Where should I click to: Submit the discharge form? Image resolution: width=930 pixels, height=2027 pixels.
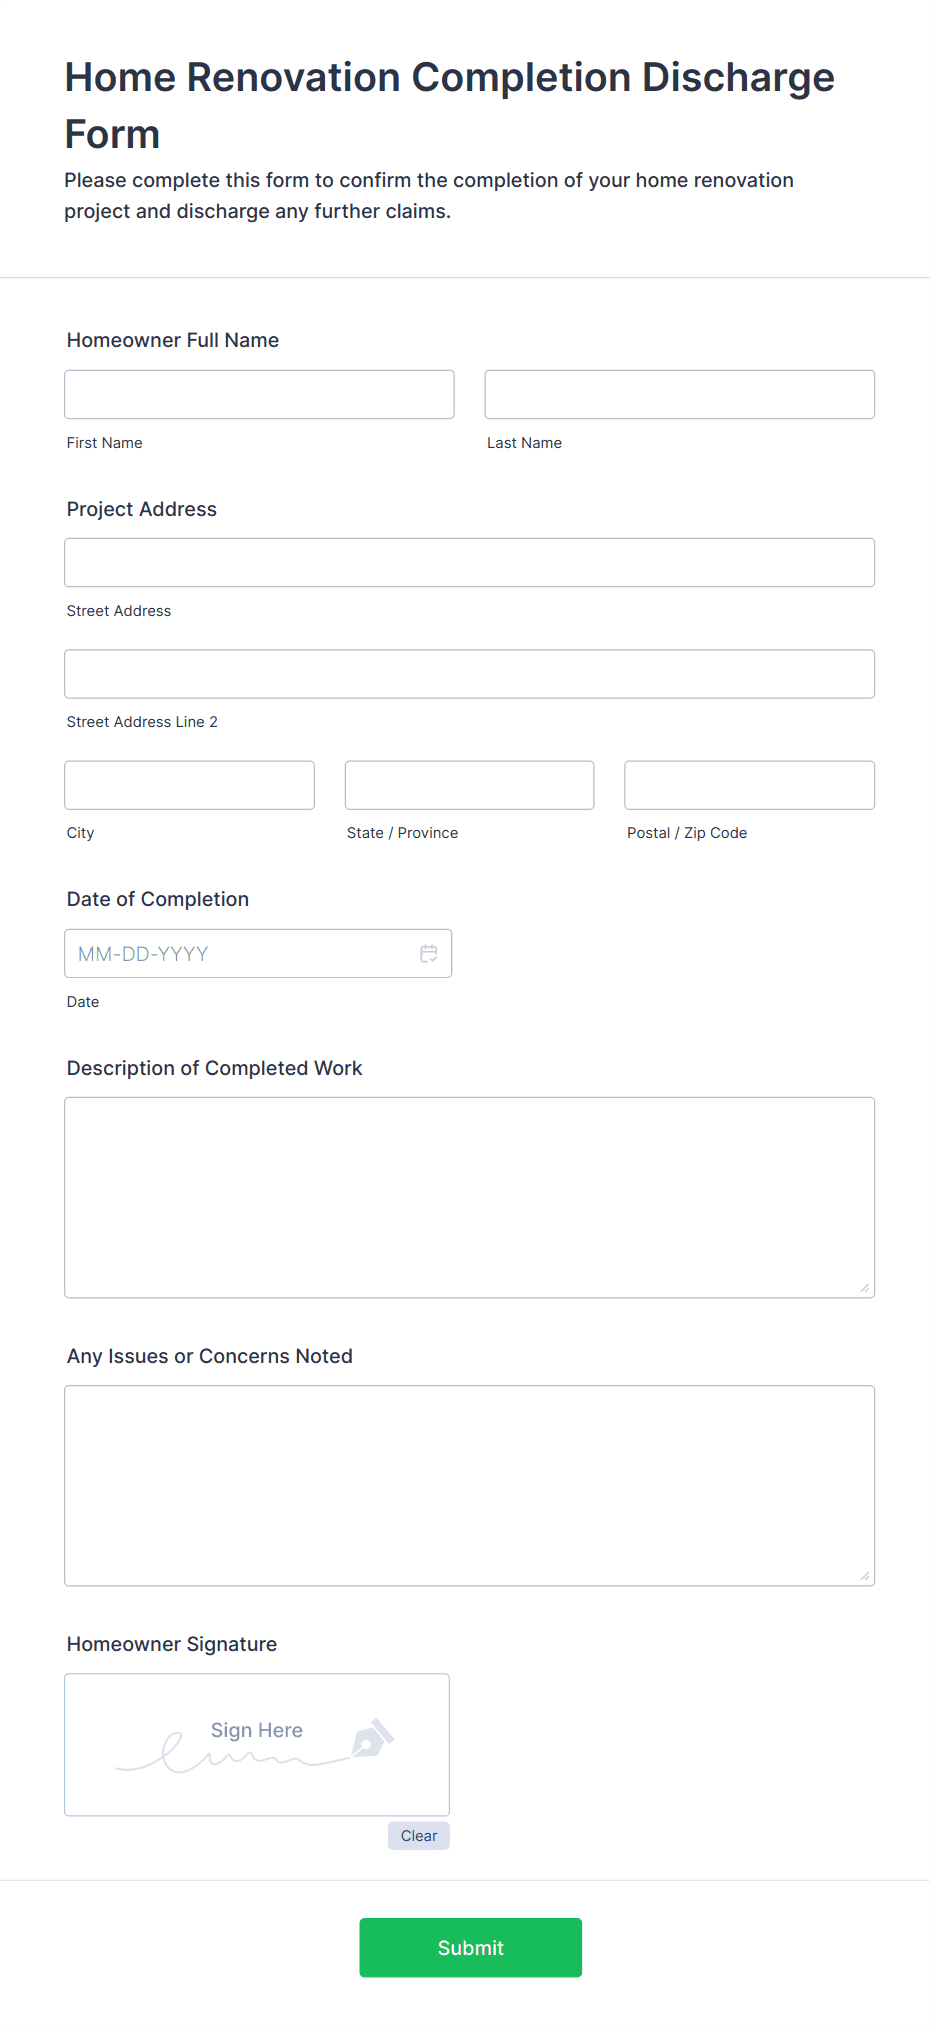tap(470, 1948)
